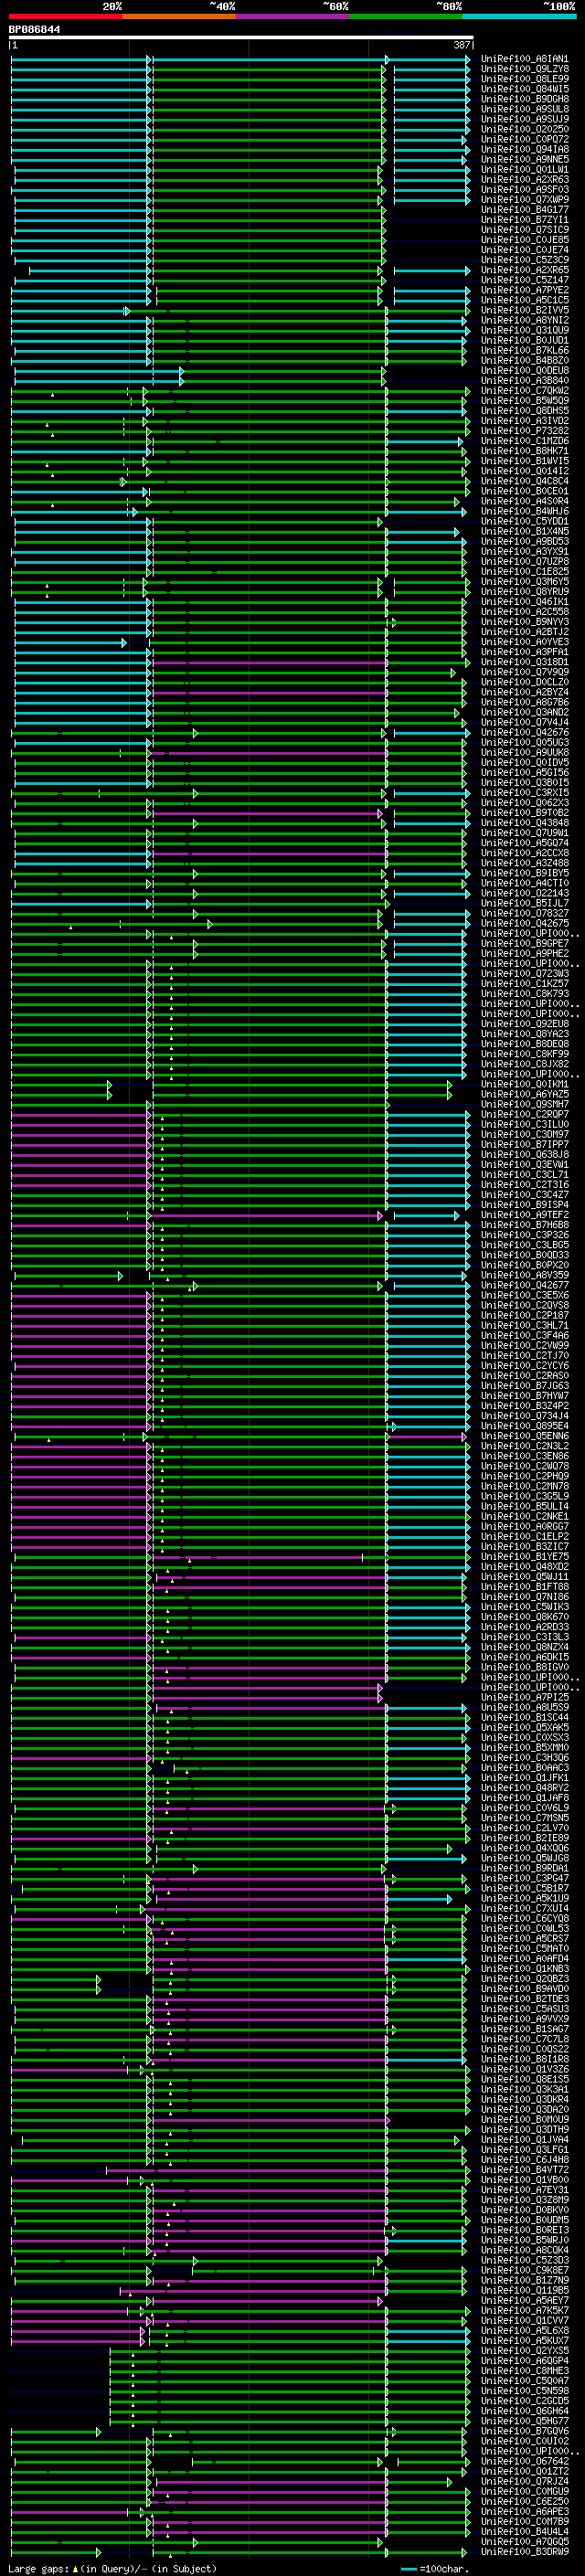The height and width of the screenshot is (2576, 585).
Task: Select the UniRef100_A5C1C5 label
Action: [525, 300]
